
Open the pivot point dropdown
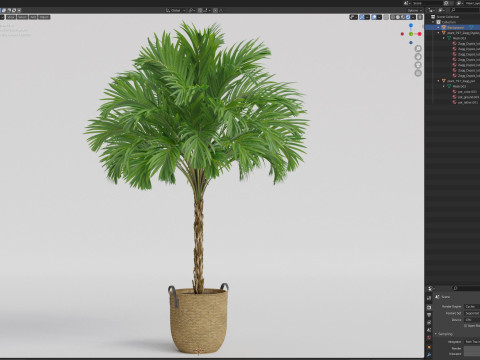click(x=192, y=10)
